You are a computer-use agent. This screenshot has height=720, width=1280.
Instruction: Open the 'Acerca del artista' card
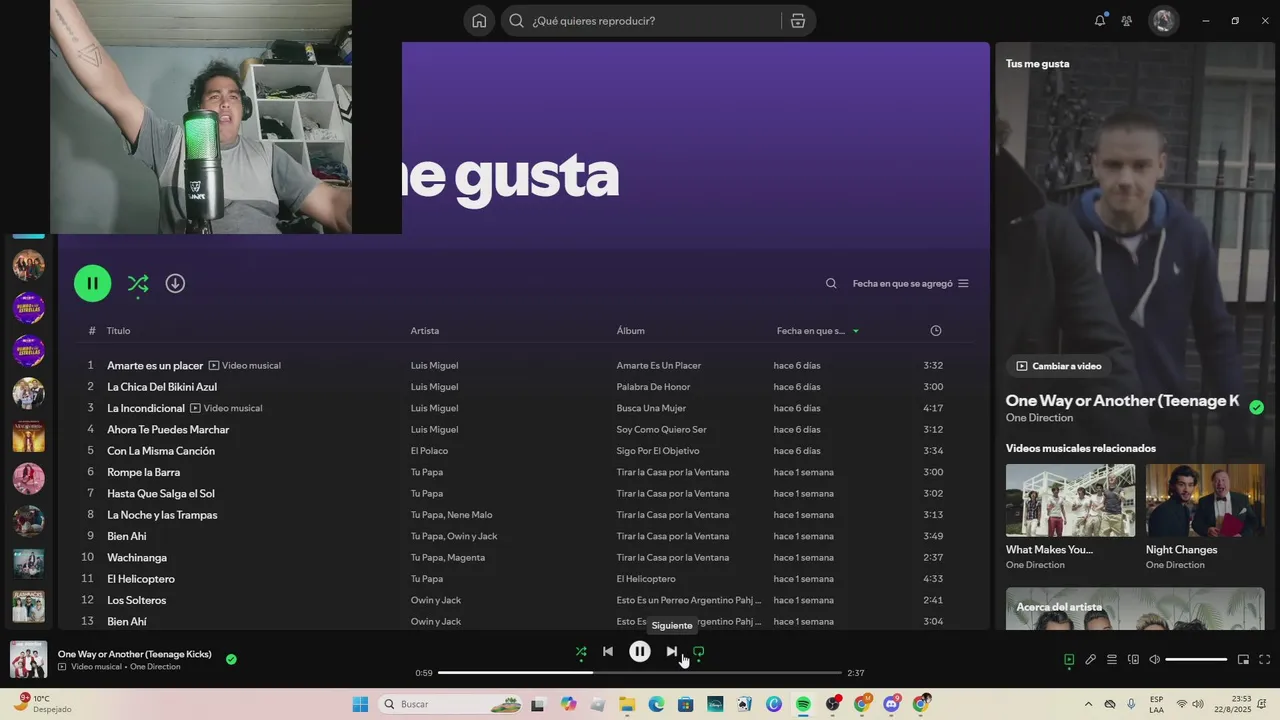coord(1135,608)
